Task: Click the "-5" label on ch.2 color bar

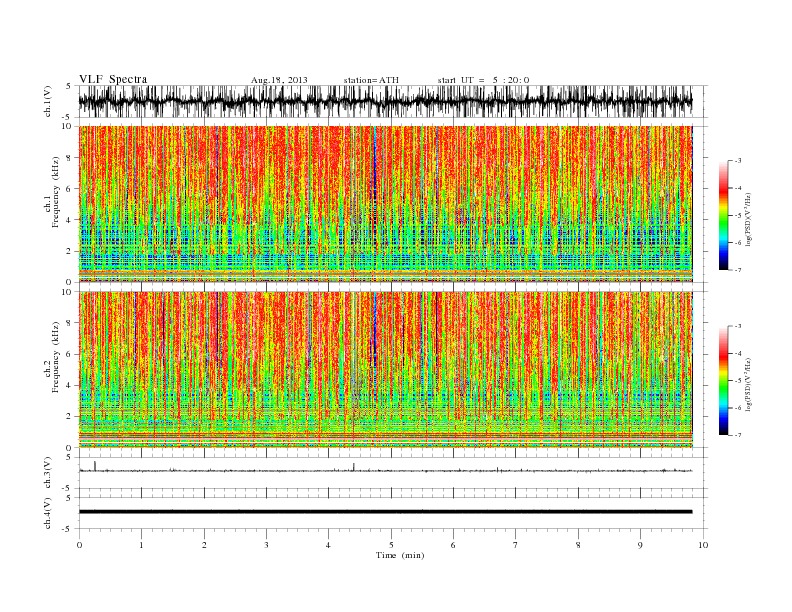Action: pos(737,381)
